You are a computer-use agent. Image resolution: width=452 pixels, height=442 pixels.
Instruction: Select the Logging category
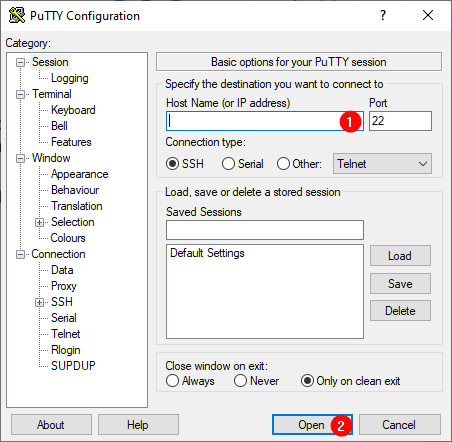pyautogui.click(x=70, y=78)
